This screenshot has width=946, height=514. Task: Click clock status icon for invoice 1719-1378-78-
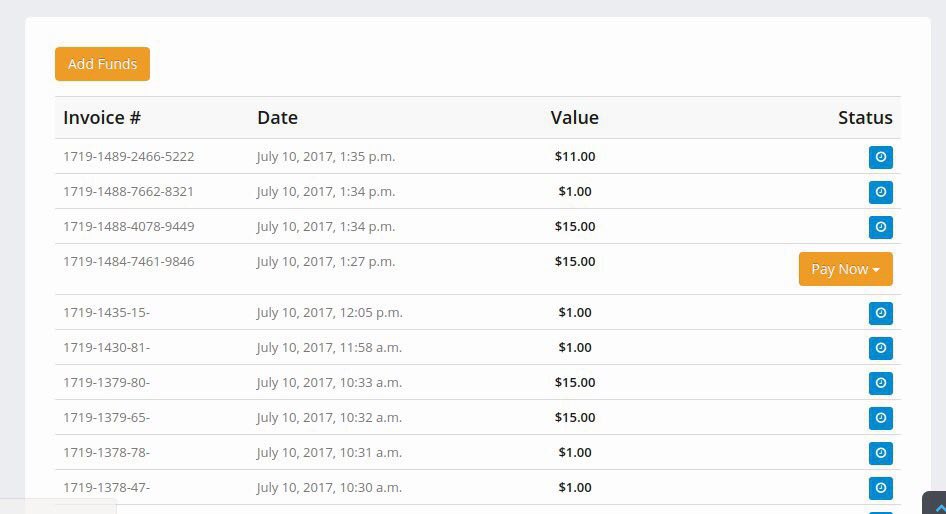pos(881,453)
